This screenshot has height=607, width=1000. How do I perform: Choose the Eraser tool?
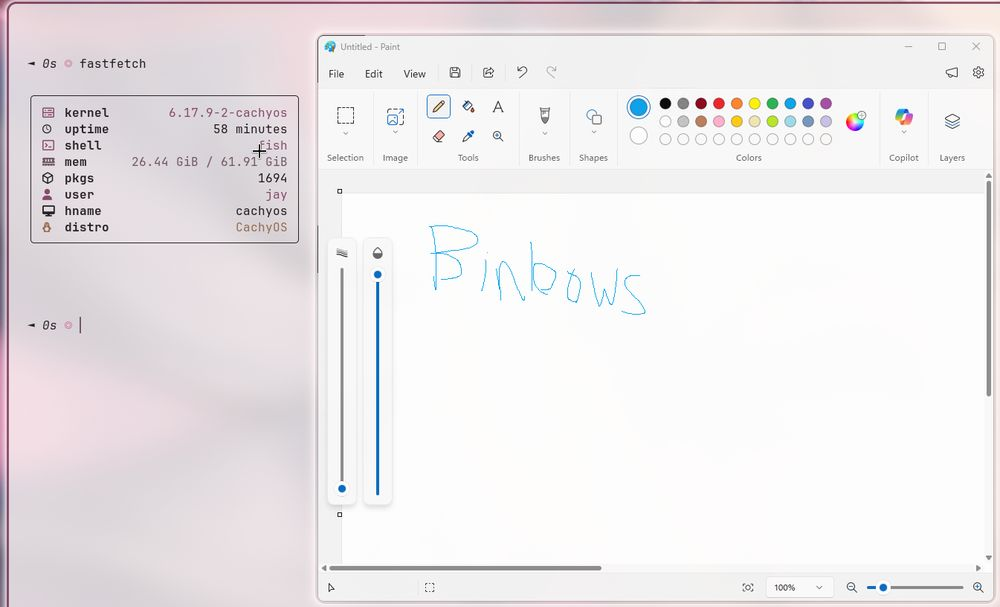coord(438,136)
